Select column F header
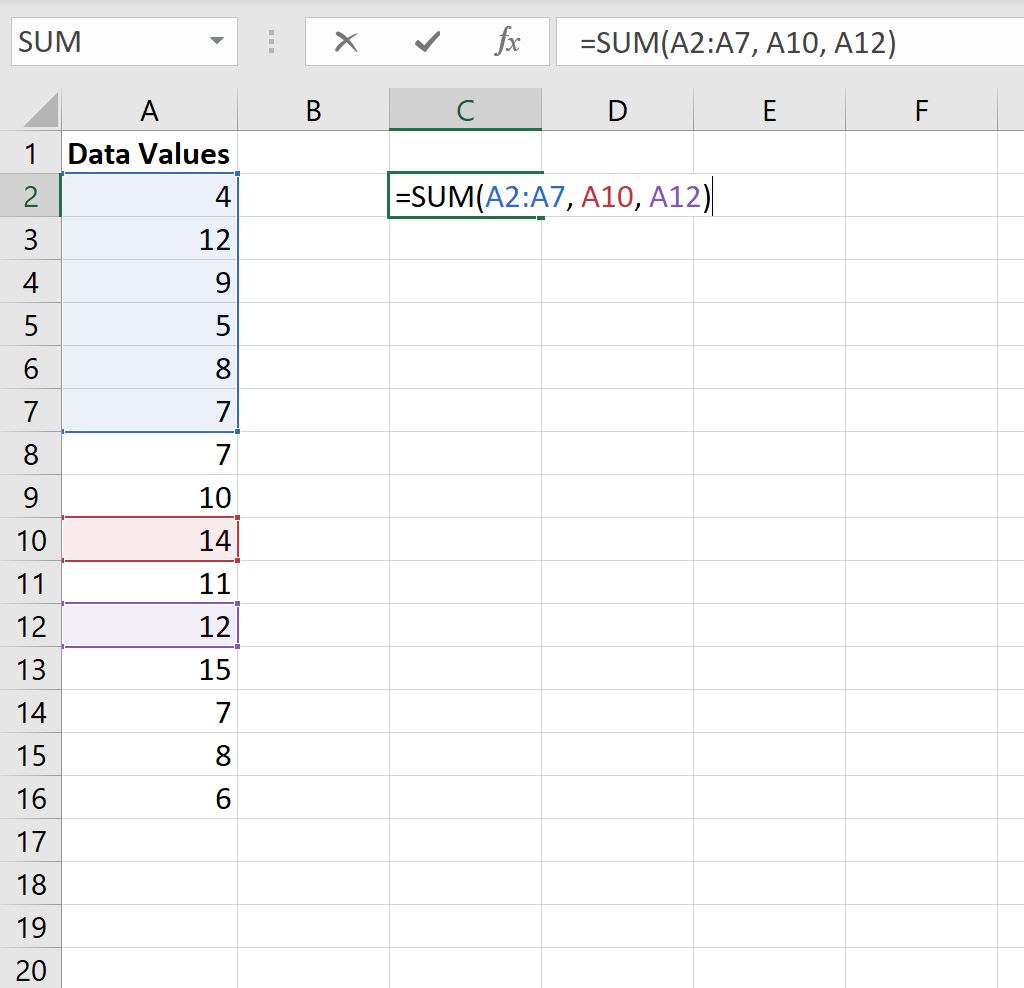Screen dimensions: 1024x988 coord(920,110)
